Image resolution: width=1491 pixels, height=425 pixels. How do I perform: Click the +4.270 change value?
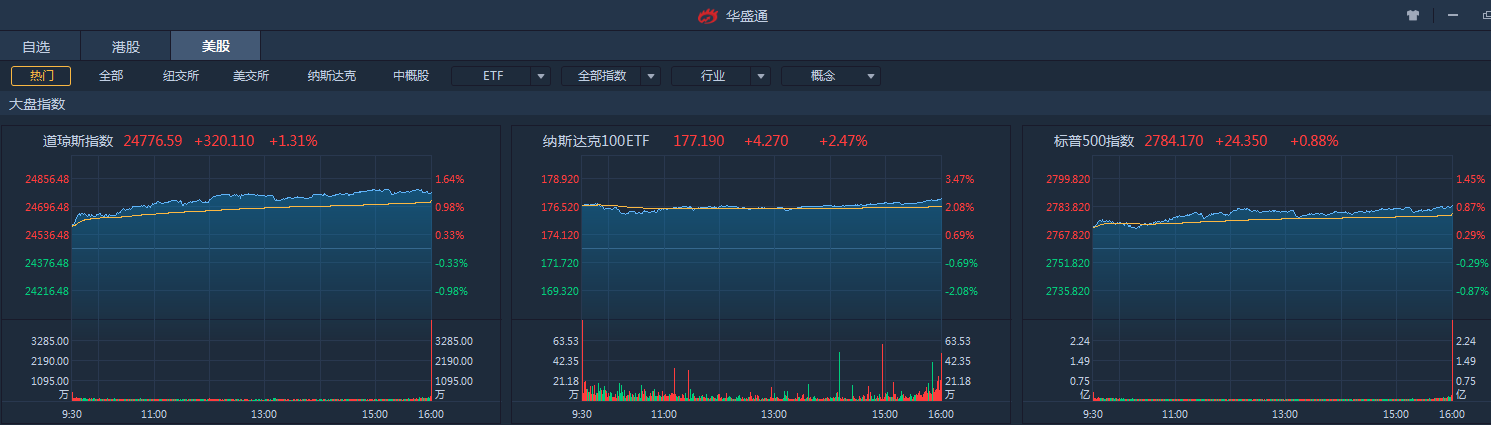[x=766, y=141]
